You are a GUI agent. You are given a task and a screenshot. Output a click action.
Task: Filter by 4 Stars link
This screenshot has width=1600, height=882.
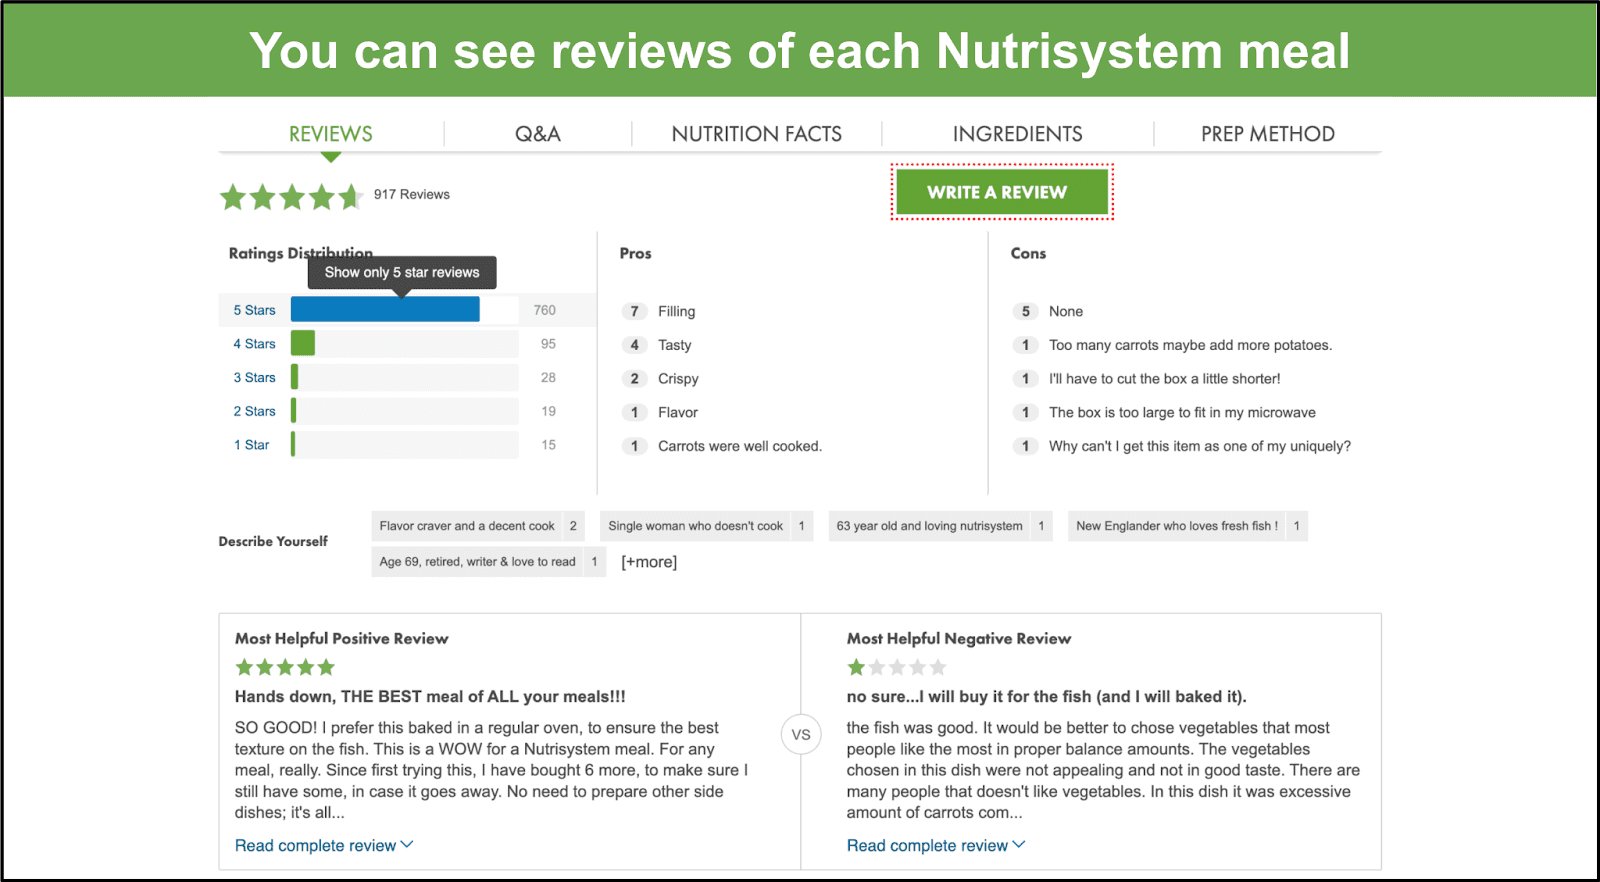(x=255, y=344)
